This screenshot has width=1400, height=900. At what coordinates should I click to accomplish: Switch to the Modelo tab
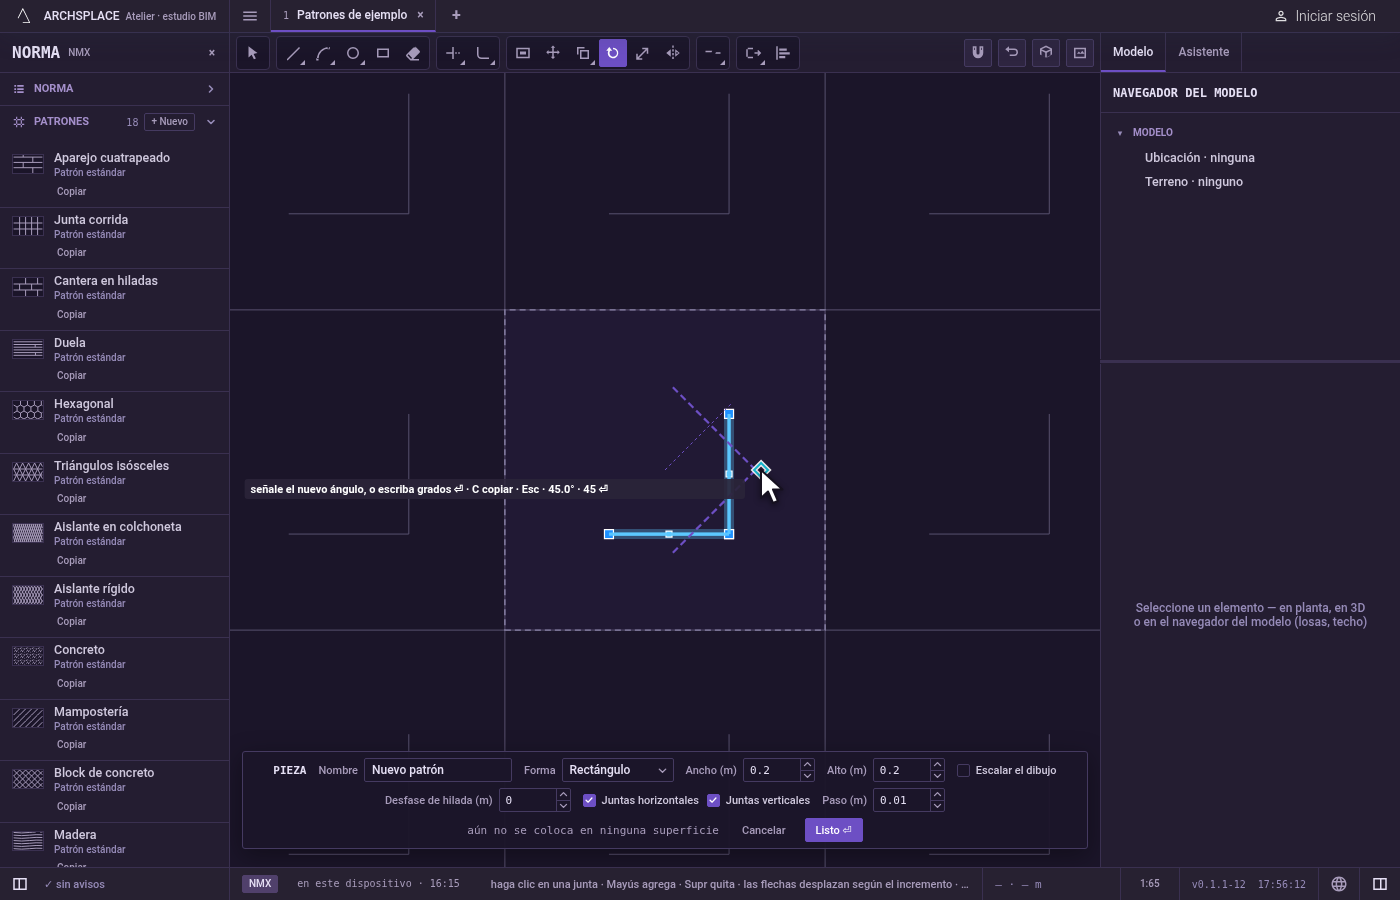click(1133, 52)
